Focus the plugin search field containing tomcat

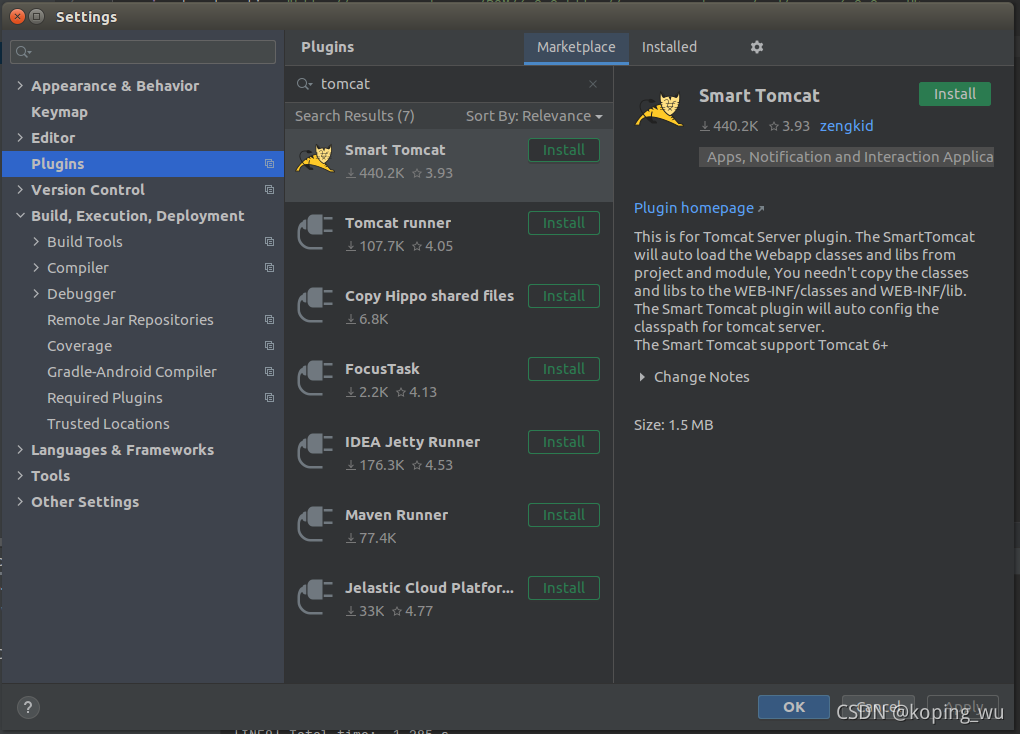[x=449, y=84]
